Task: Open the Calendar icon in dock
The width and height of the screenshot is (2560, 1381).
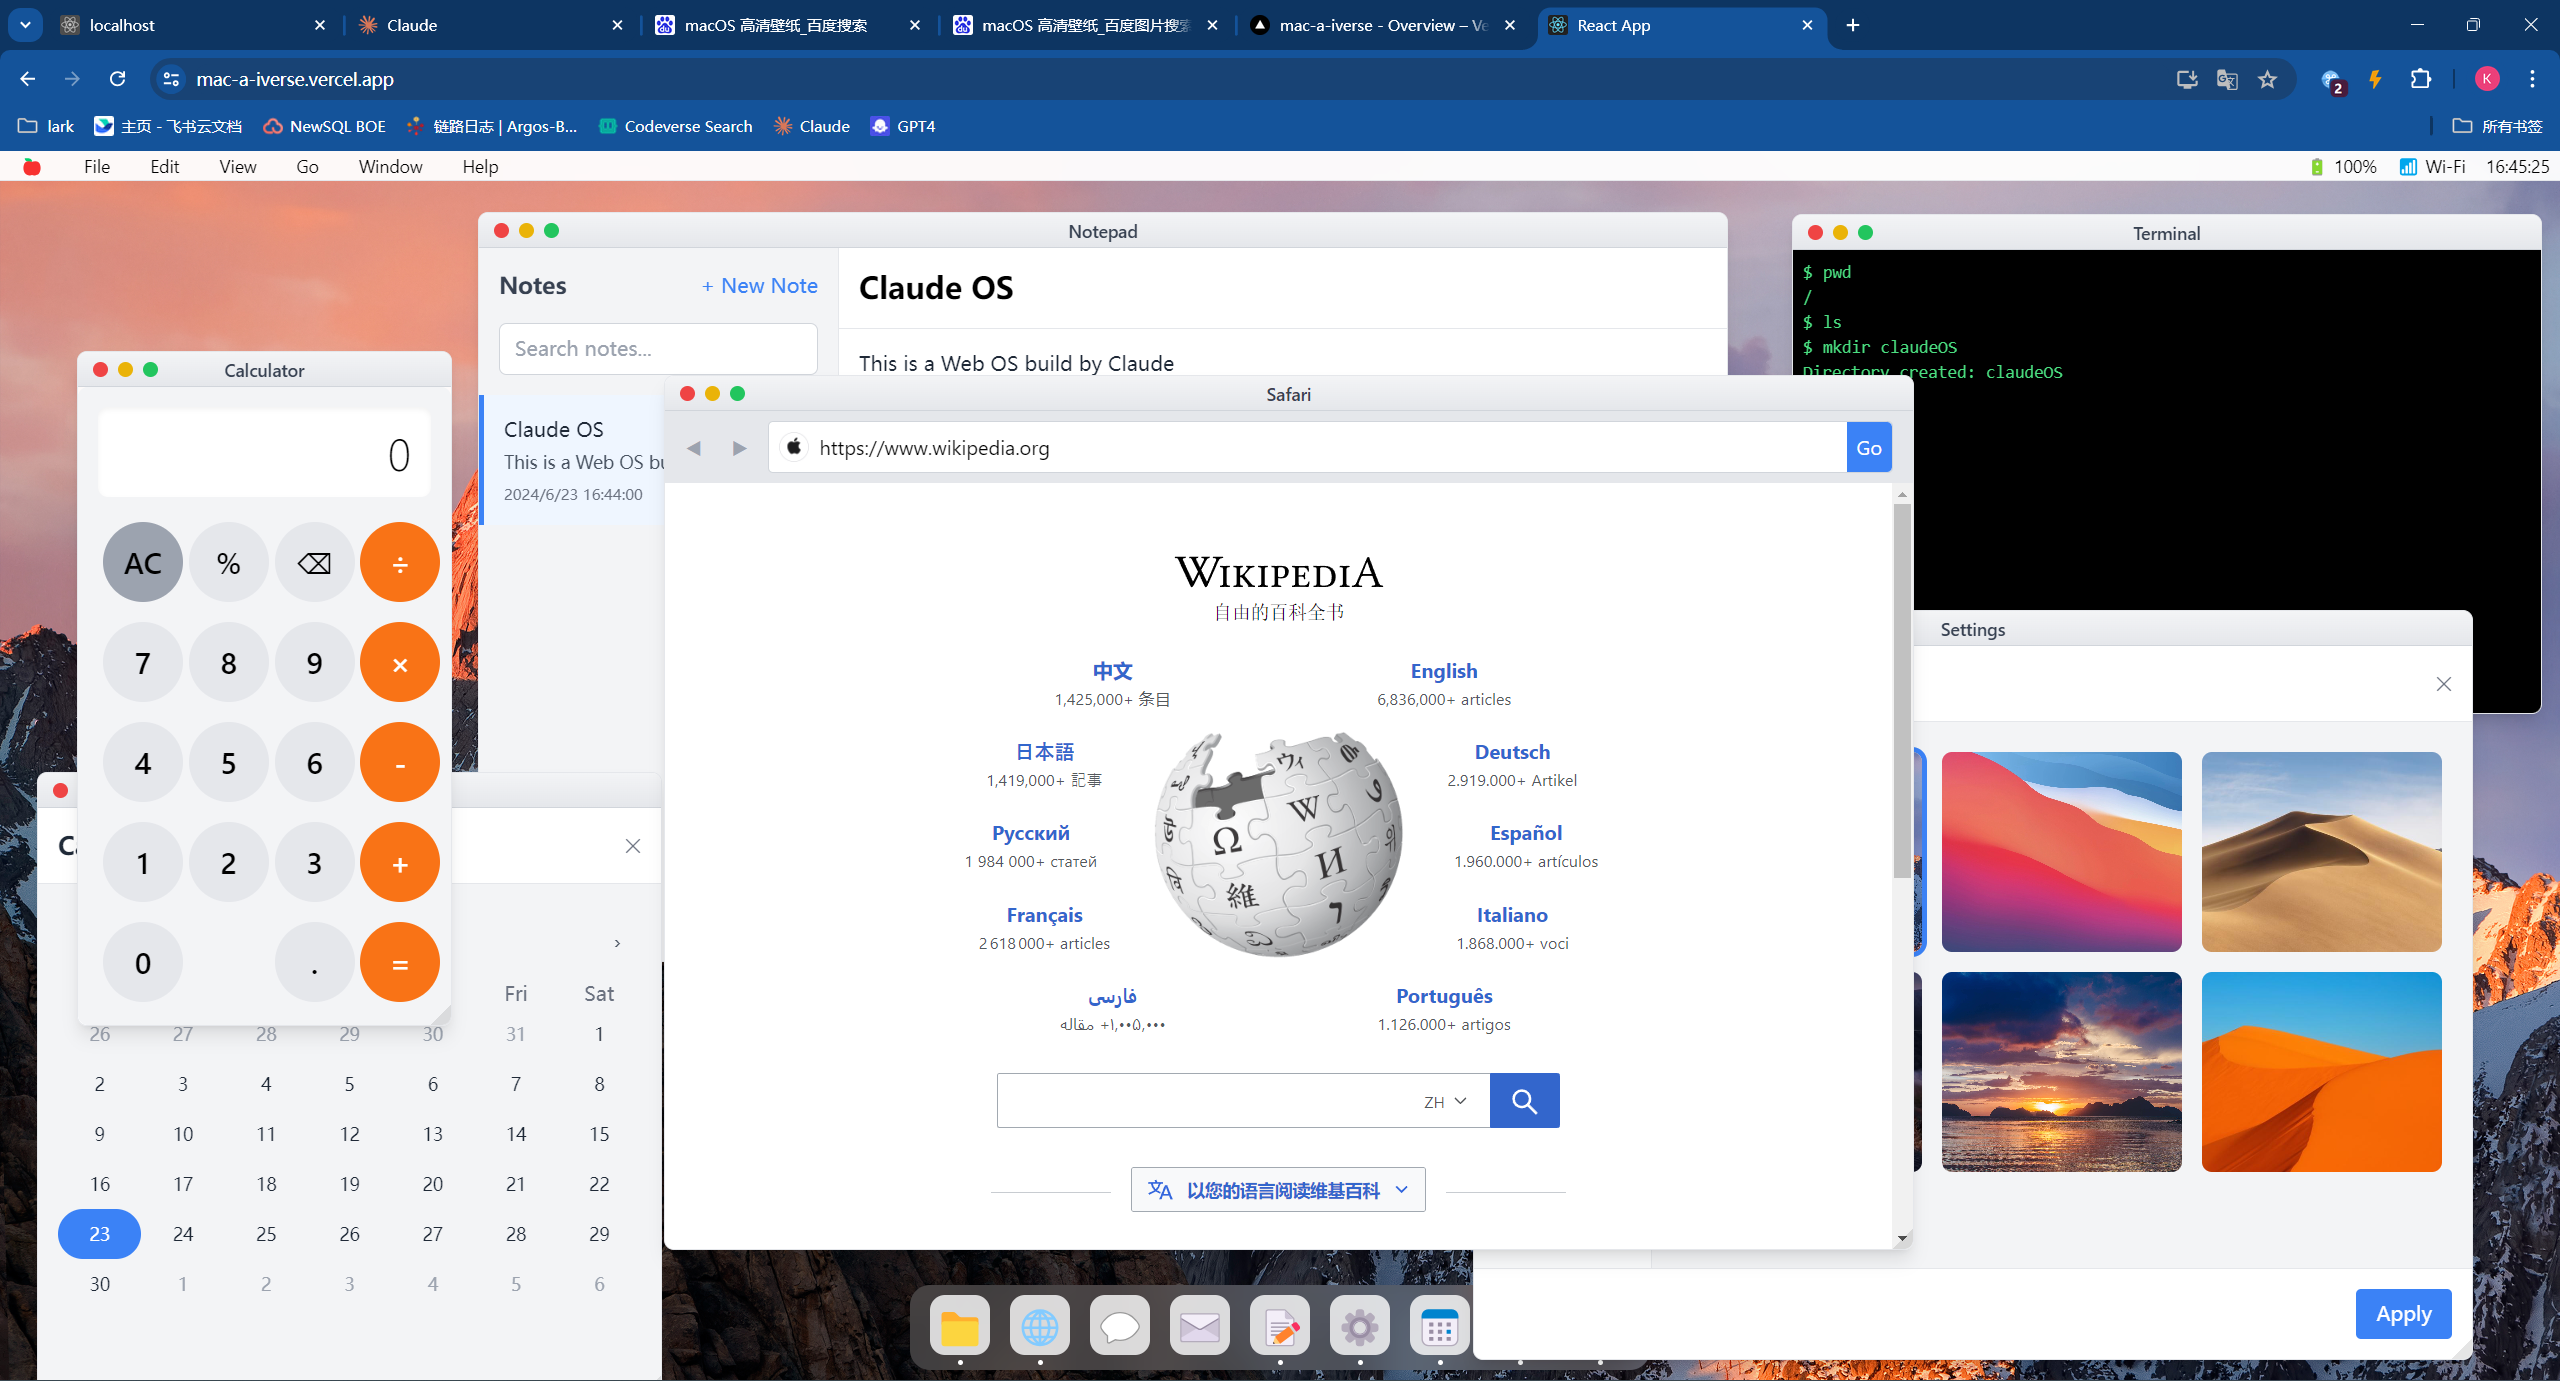Action: tap(1439, 1327)
